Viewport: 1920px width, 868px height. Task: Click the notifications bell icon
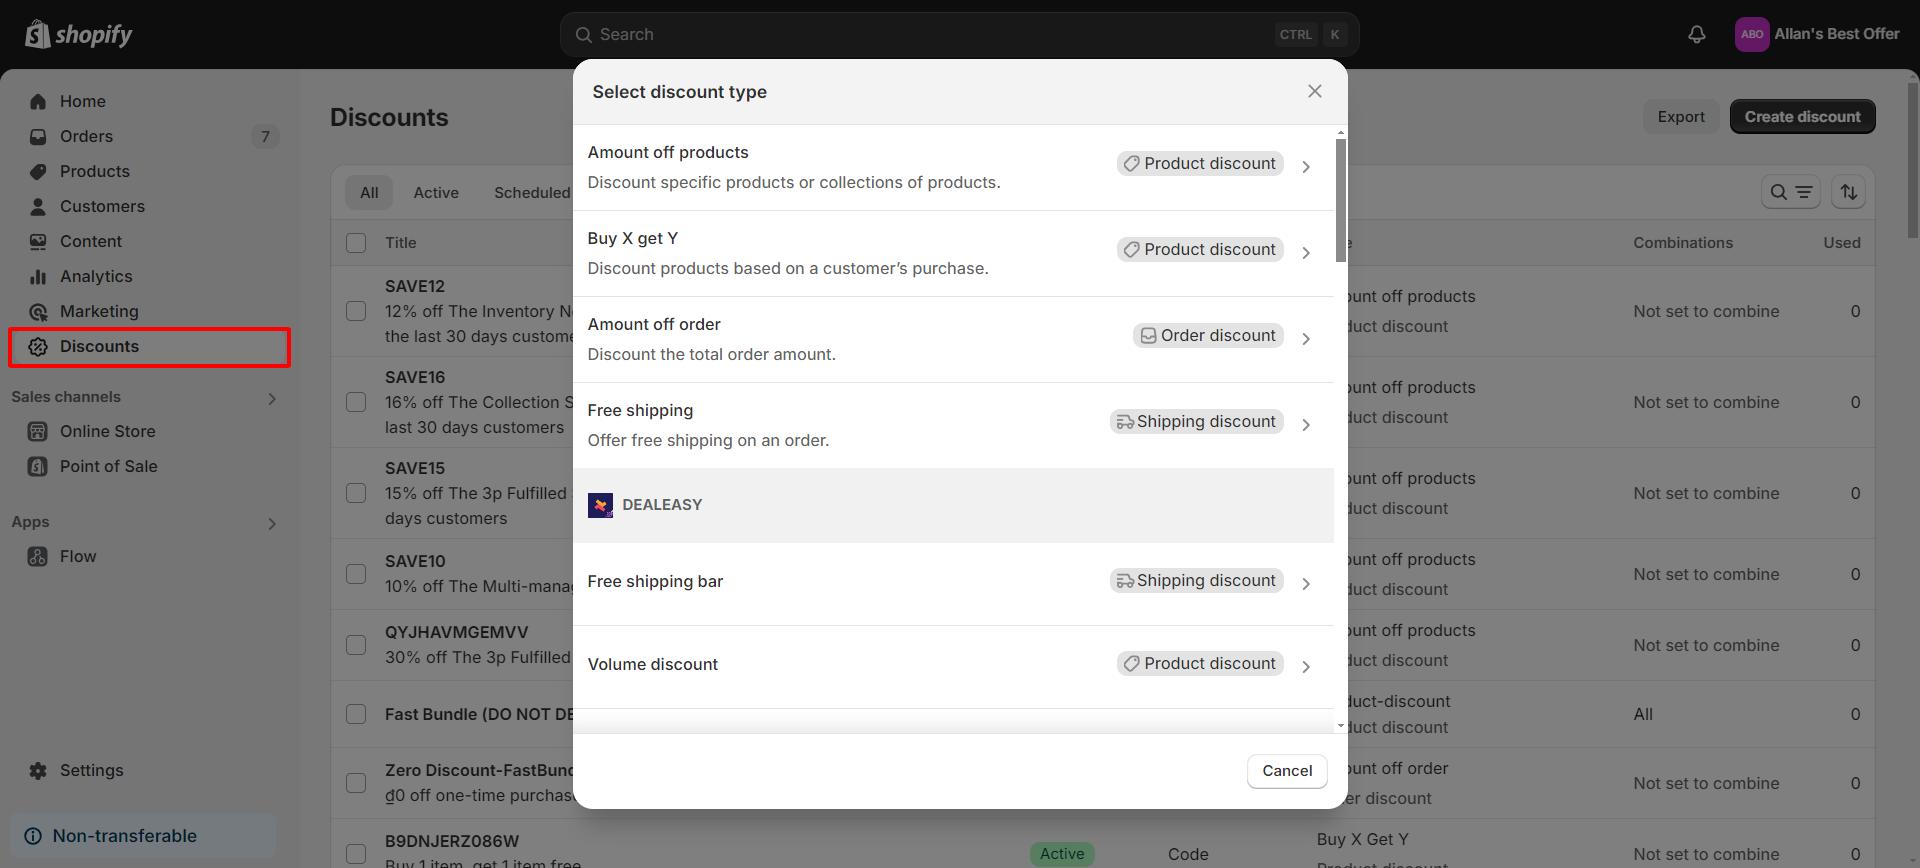(x=1696, y=35)
